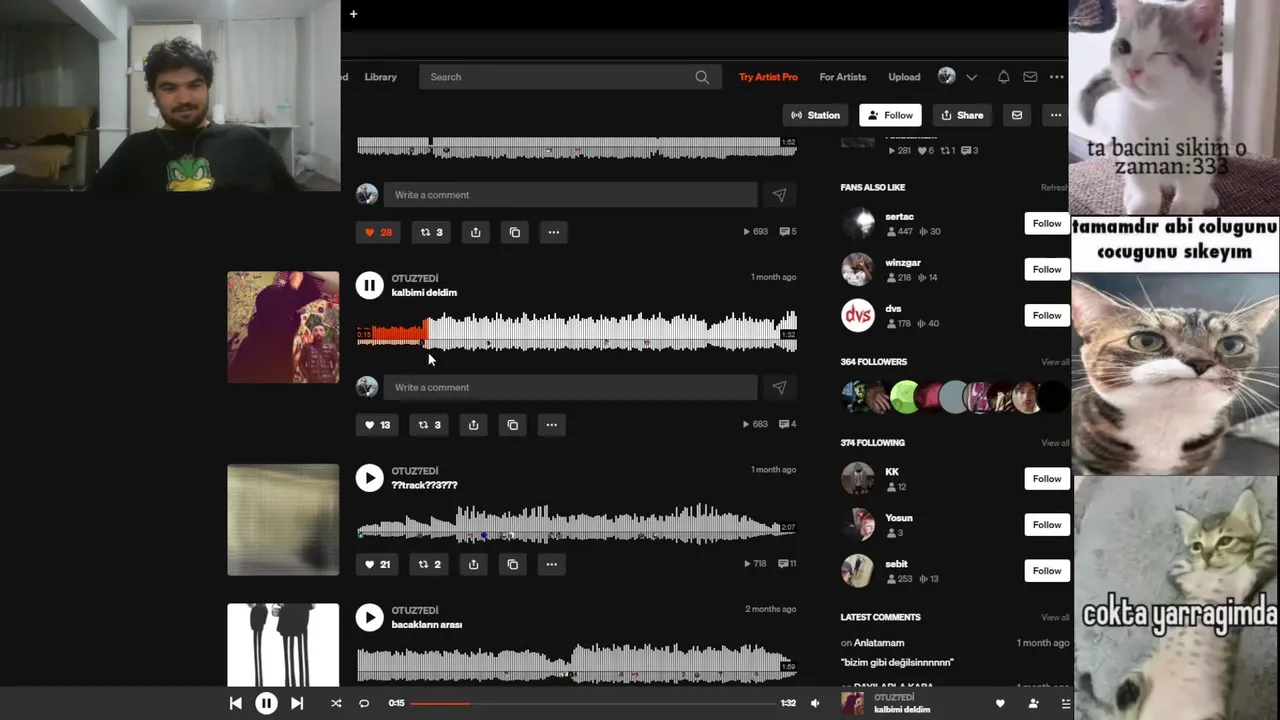The height and width of the screenshot is (720, 1280).
Task: Repost the top track with 28 likes
Action: pyautogui.click(x=432, y=232)
